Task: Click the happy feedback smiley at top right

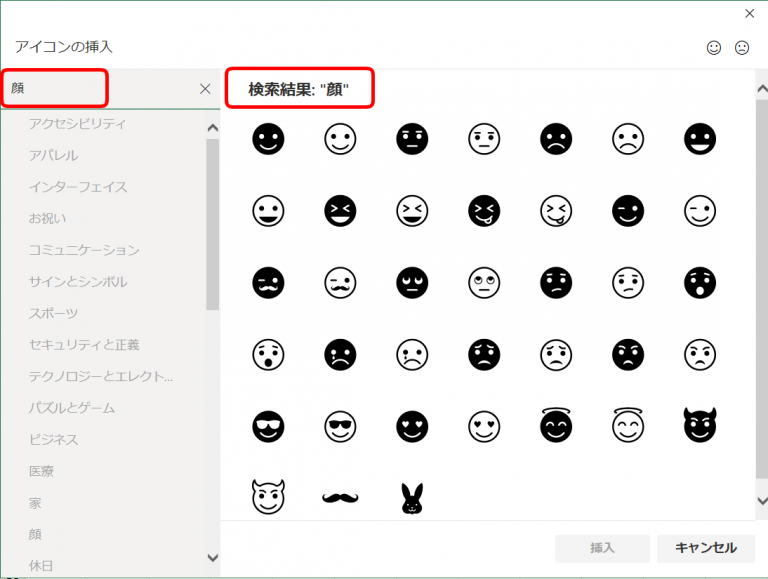Action: (714, 47)
